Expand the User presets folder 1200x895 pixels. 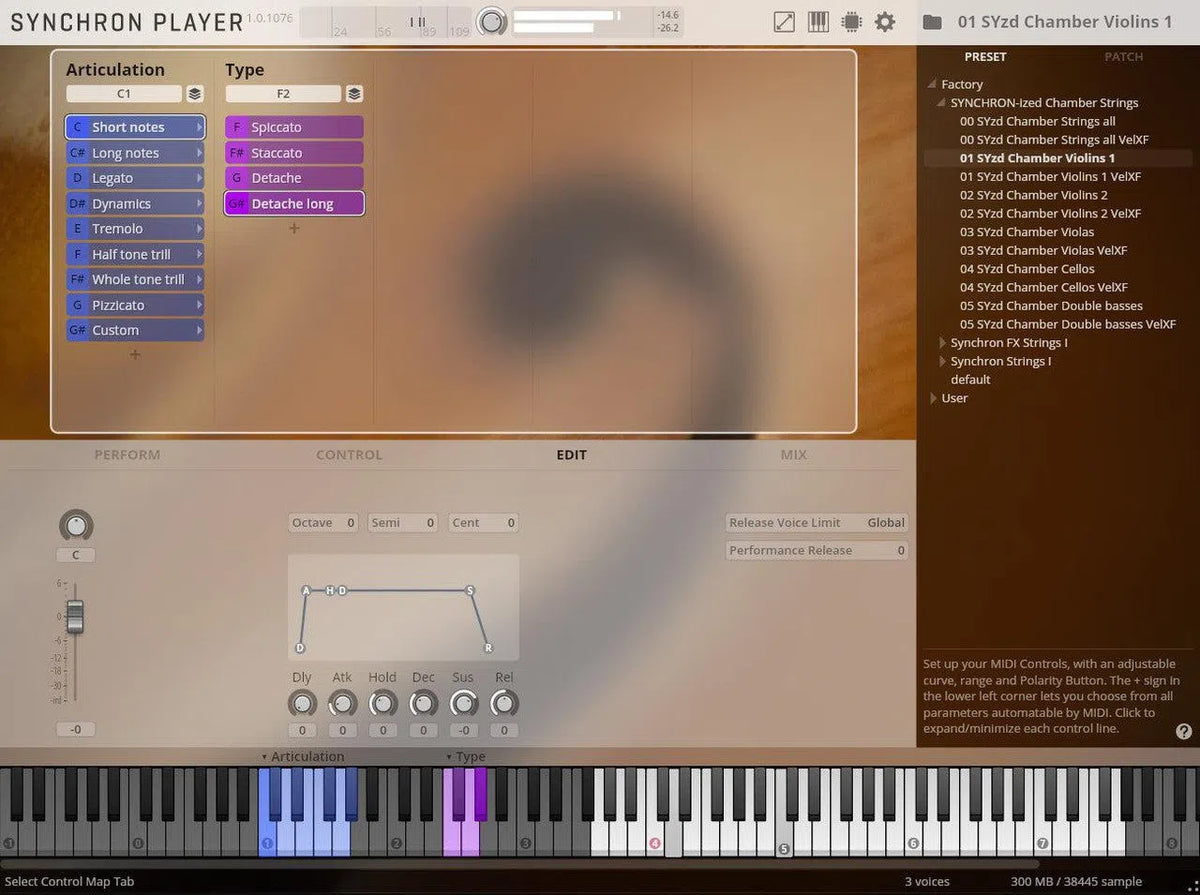pyautogui.click(x=933, y=398)
